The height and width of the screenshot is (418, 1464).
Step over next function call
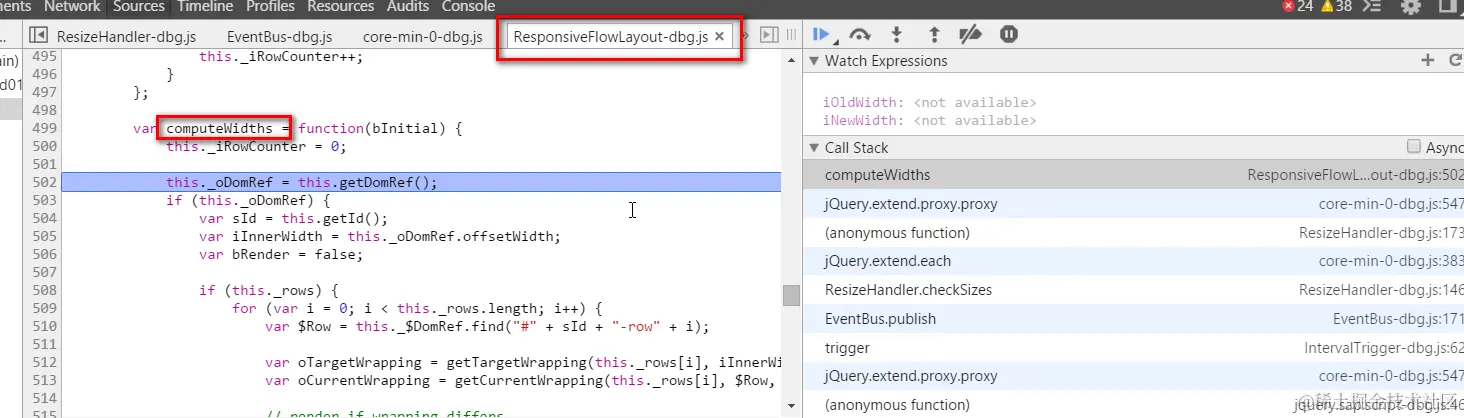[859, 35]
